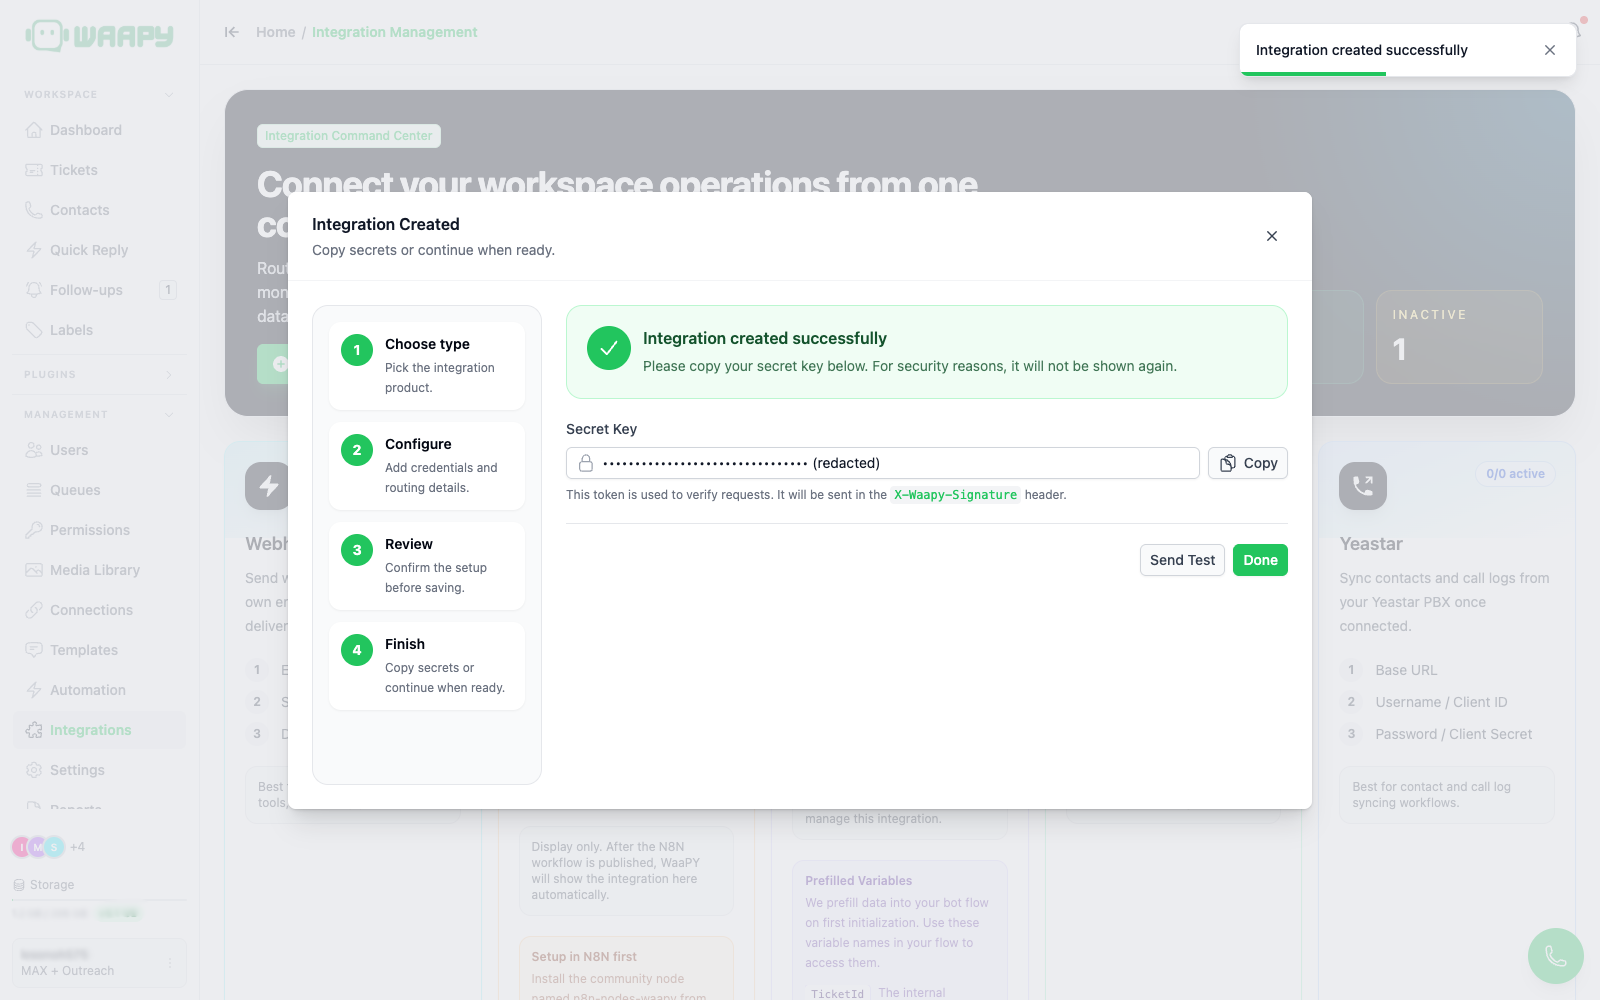Viewport: 1600px width, 1000px height.
Task: Click the Media Library icon
Action: tap(34, 570)
